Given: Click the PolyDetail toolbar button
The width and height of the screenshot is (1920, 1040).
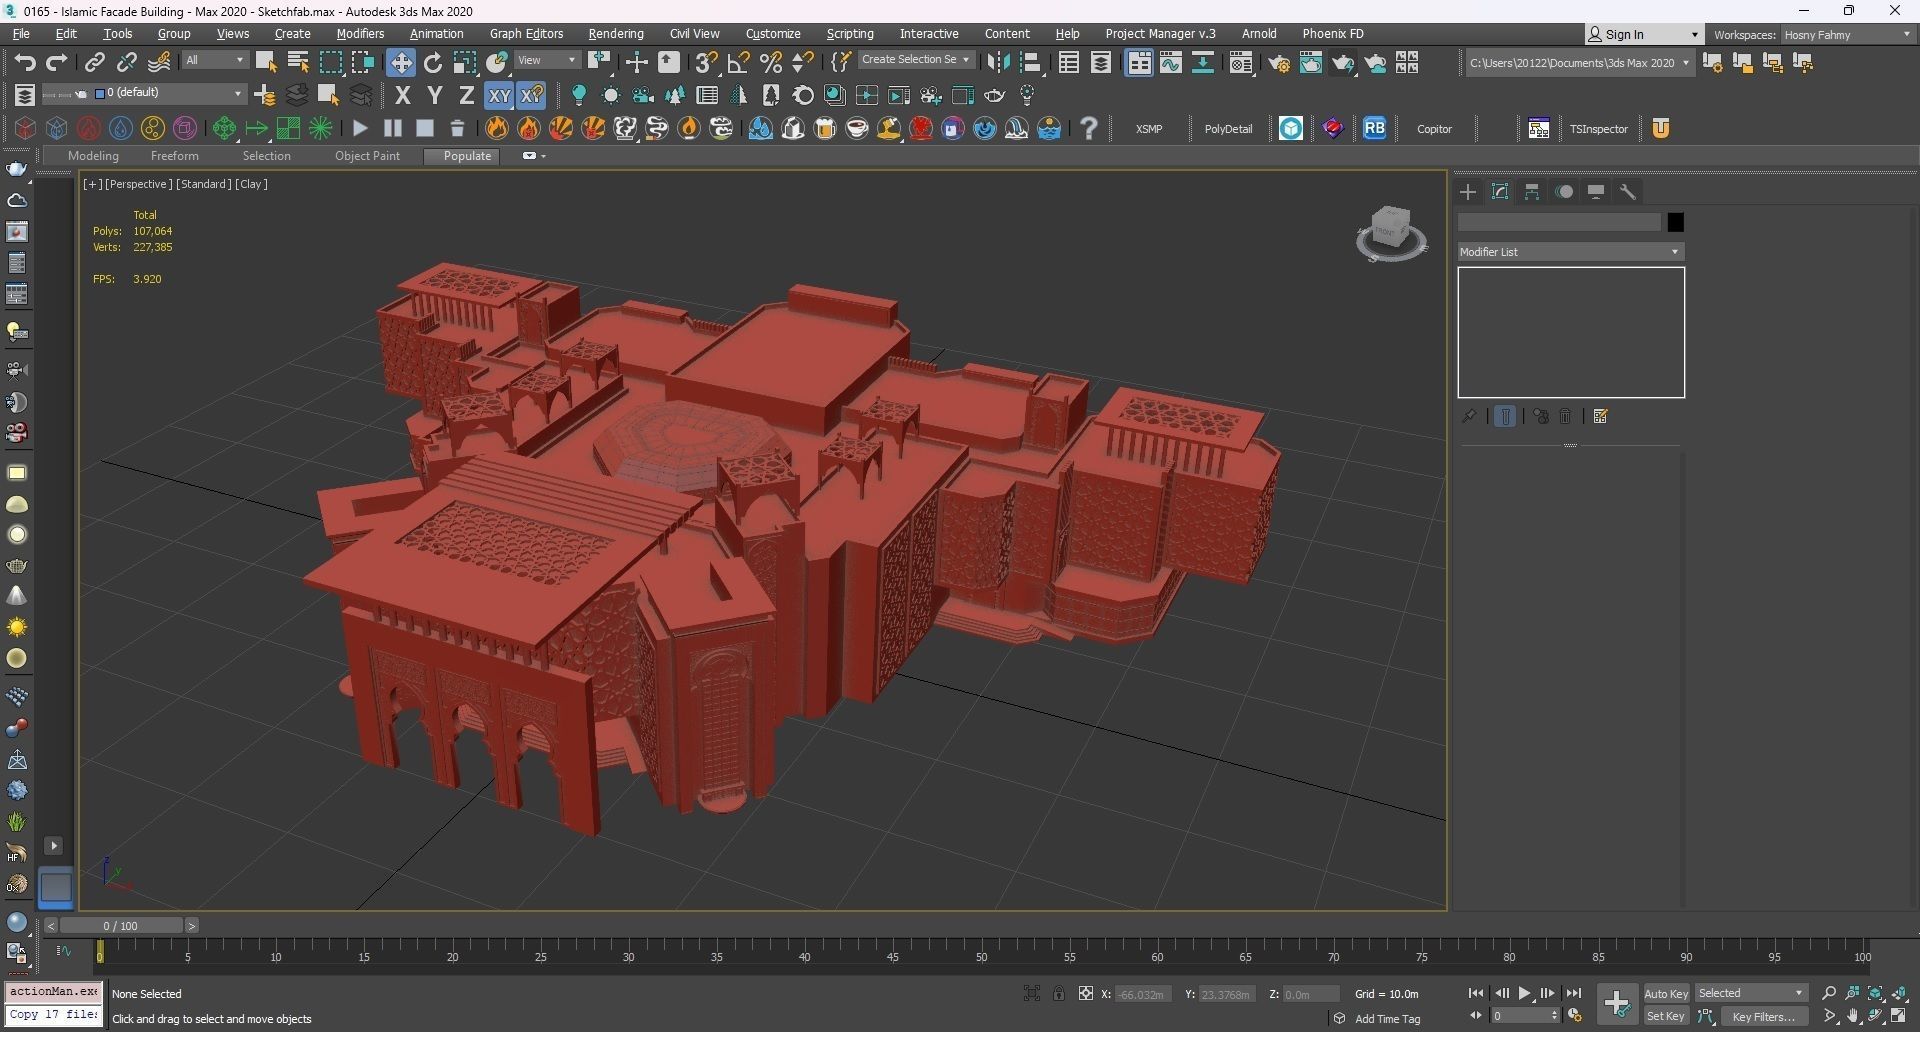Looking at the screenshot, I should (x=1228, y=129).
